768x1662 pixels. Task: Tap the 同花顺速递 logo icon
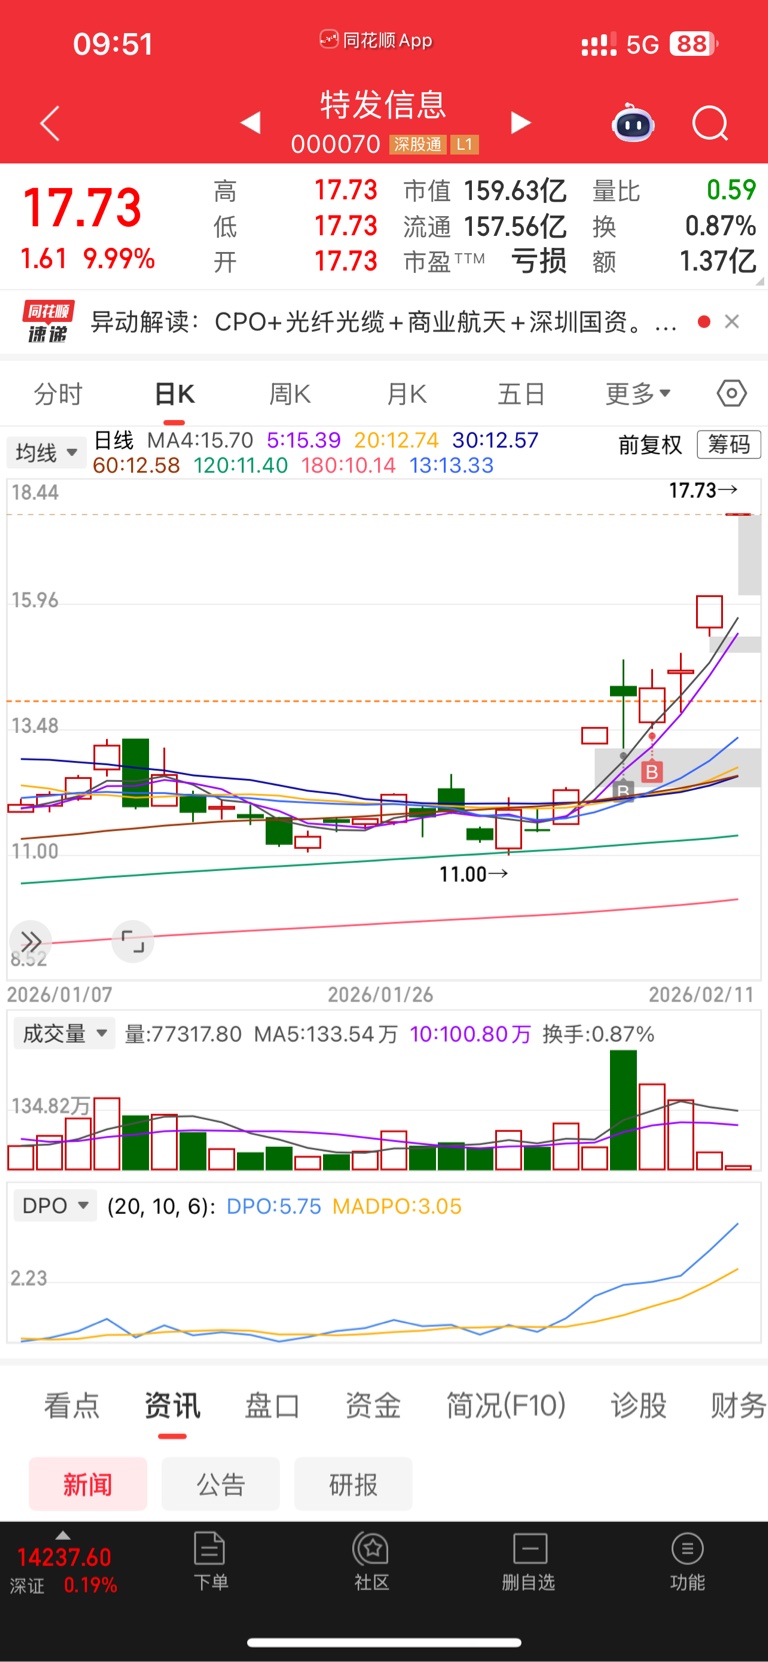point(48,322)
